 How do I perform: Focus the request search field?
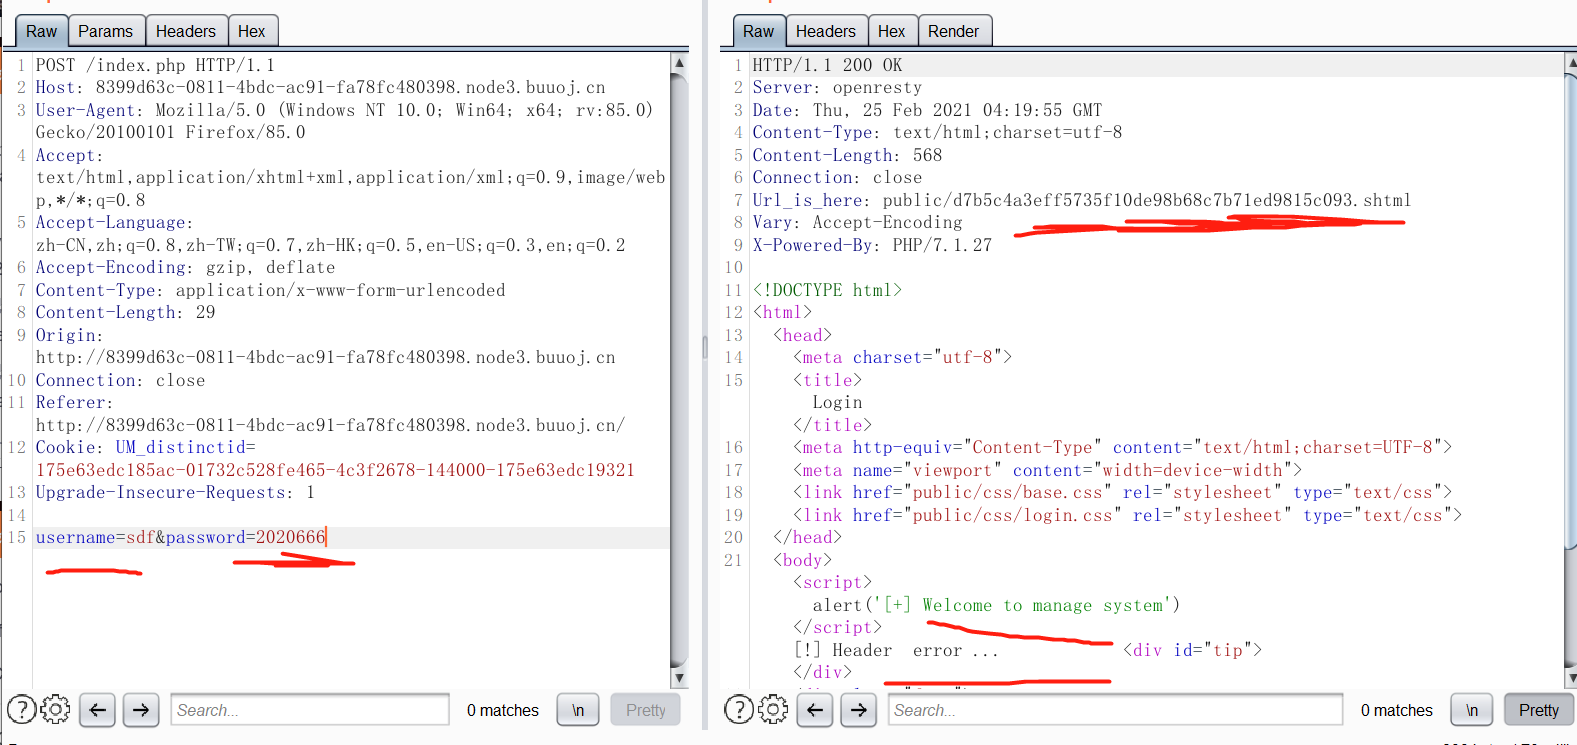(310, 710)
